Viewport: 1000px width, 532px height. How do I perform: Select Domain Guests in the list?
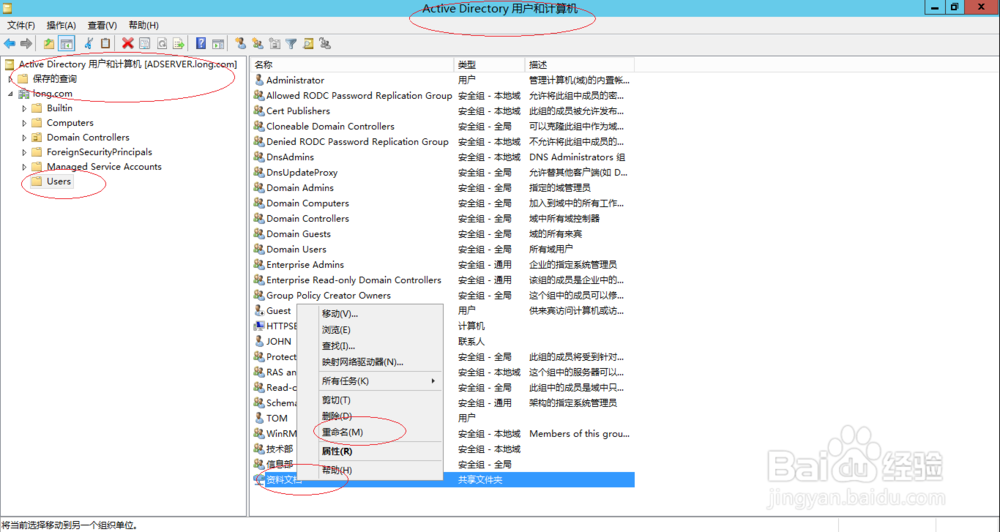pyautogui.click(x=298, y=234)
